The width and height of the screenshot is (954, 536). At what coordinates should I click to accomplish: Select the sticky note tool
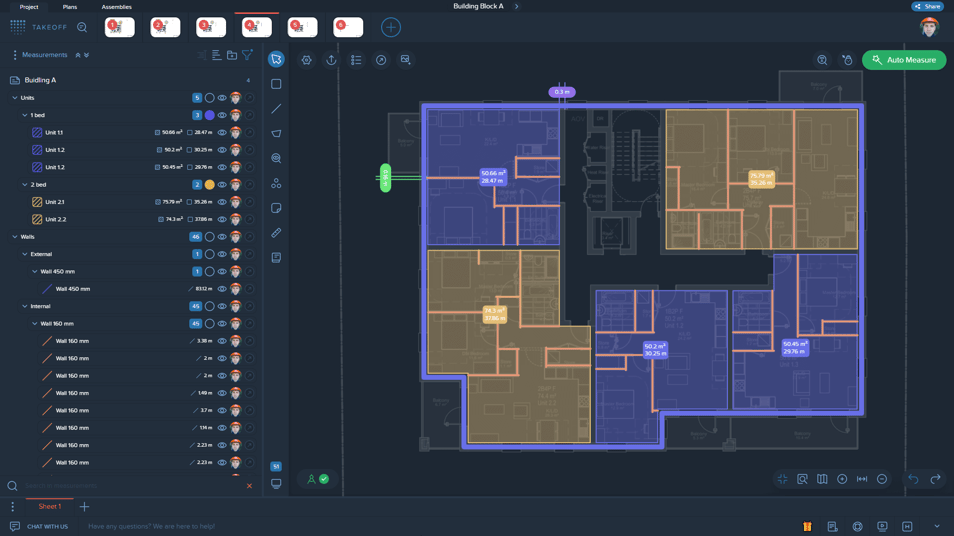(x=276, y=208)
